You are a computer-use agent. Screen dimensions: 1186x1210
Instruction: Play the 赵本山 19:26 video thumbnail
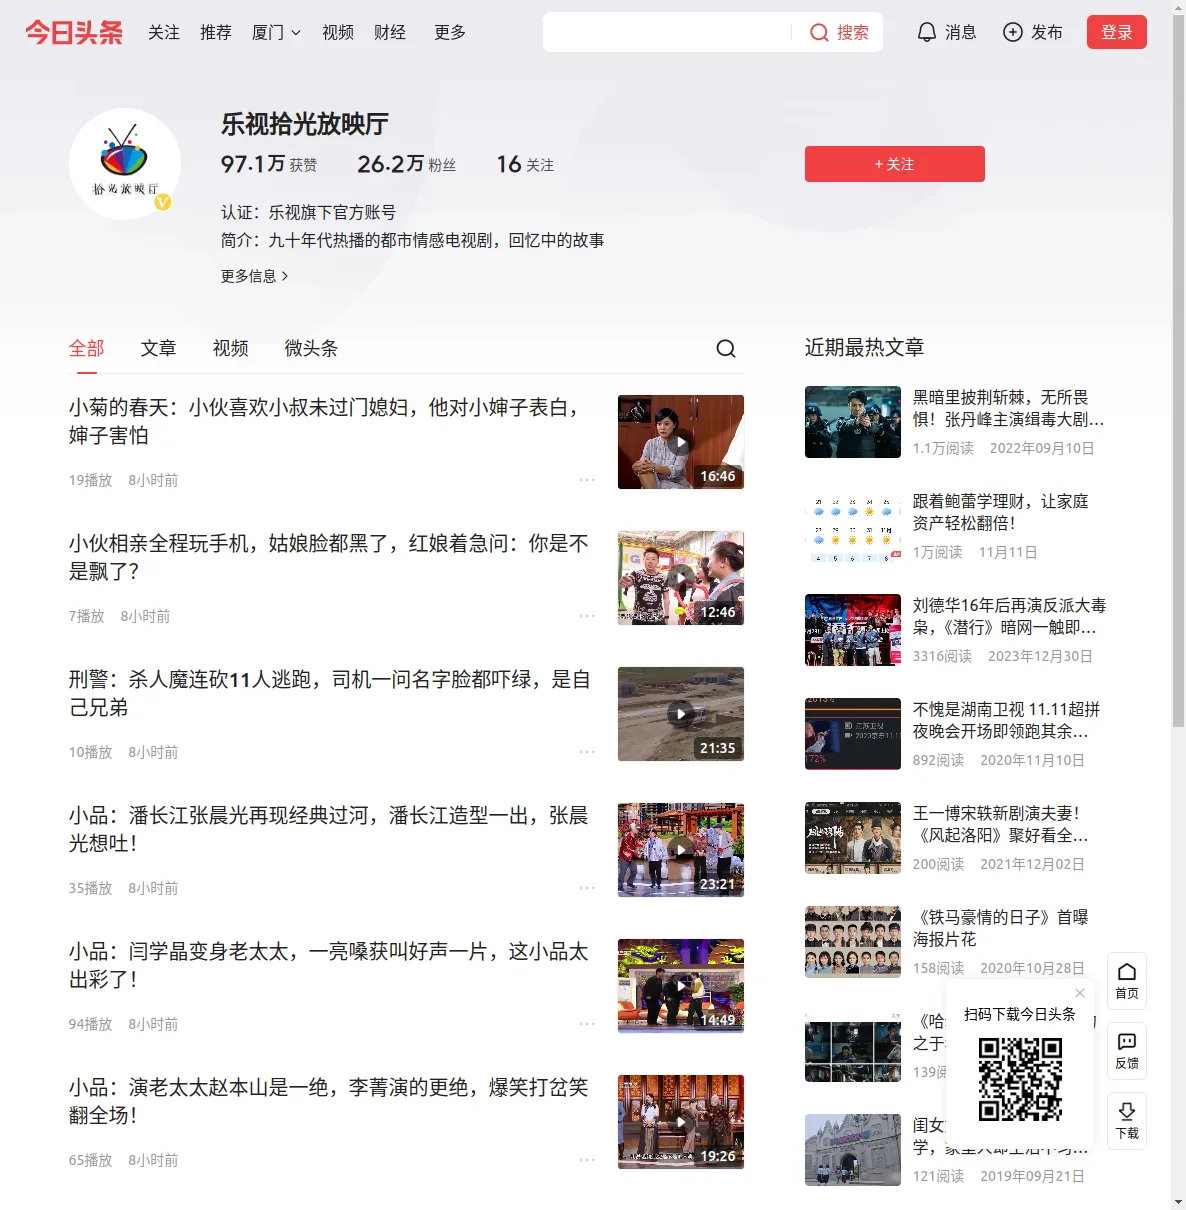click(x=681, y=1122)
